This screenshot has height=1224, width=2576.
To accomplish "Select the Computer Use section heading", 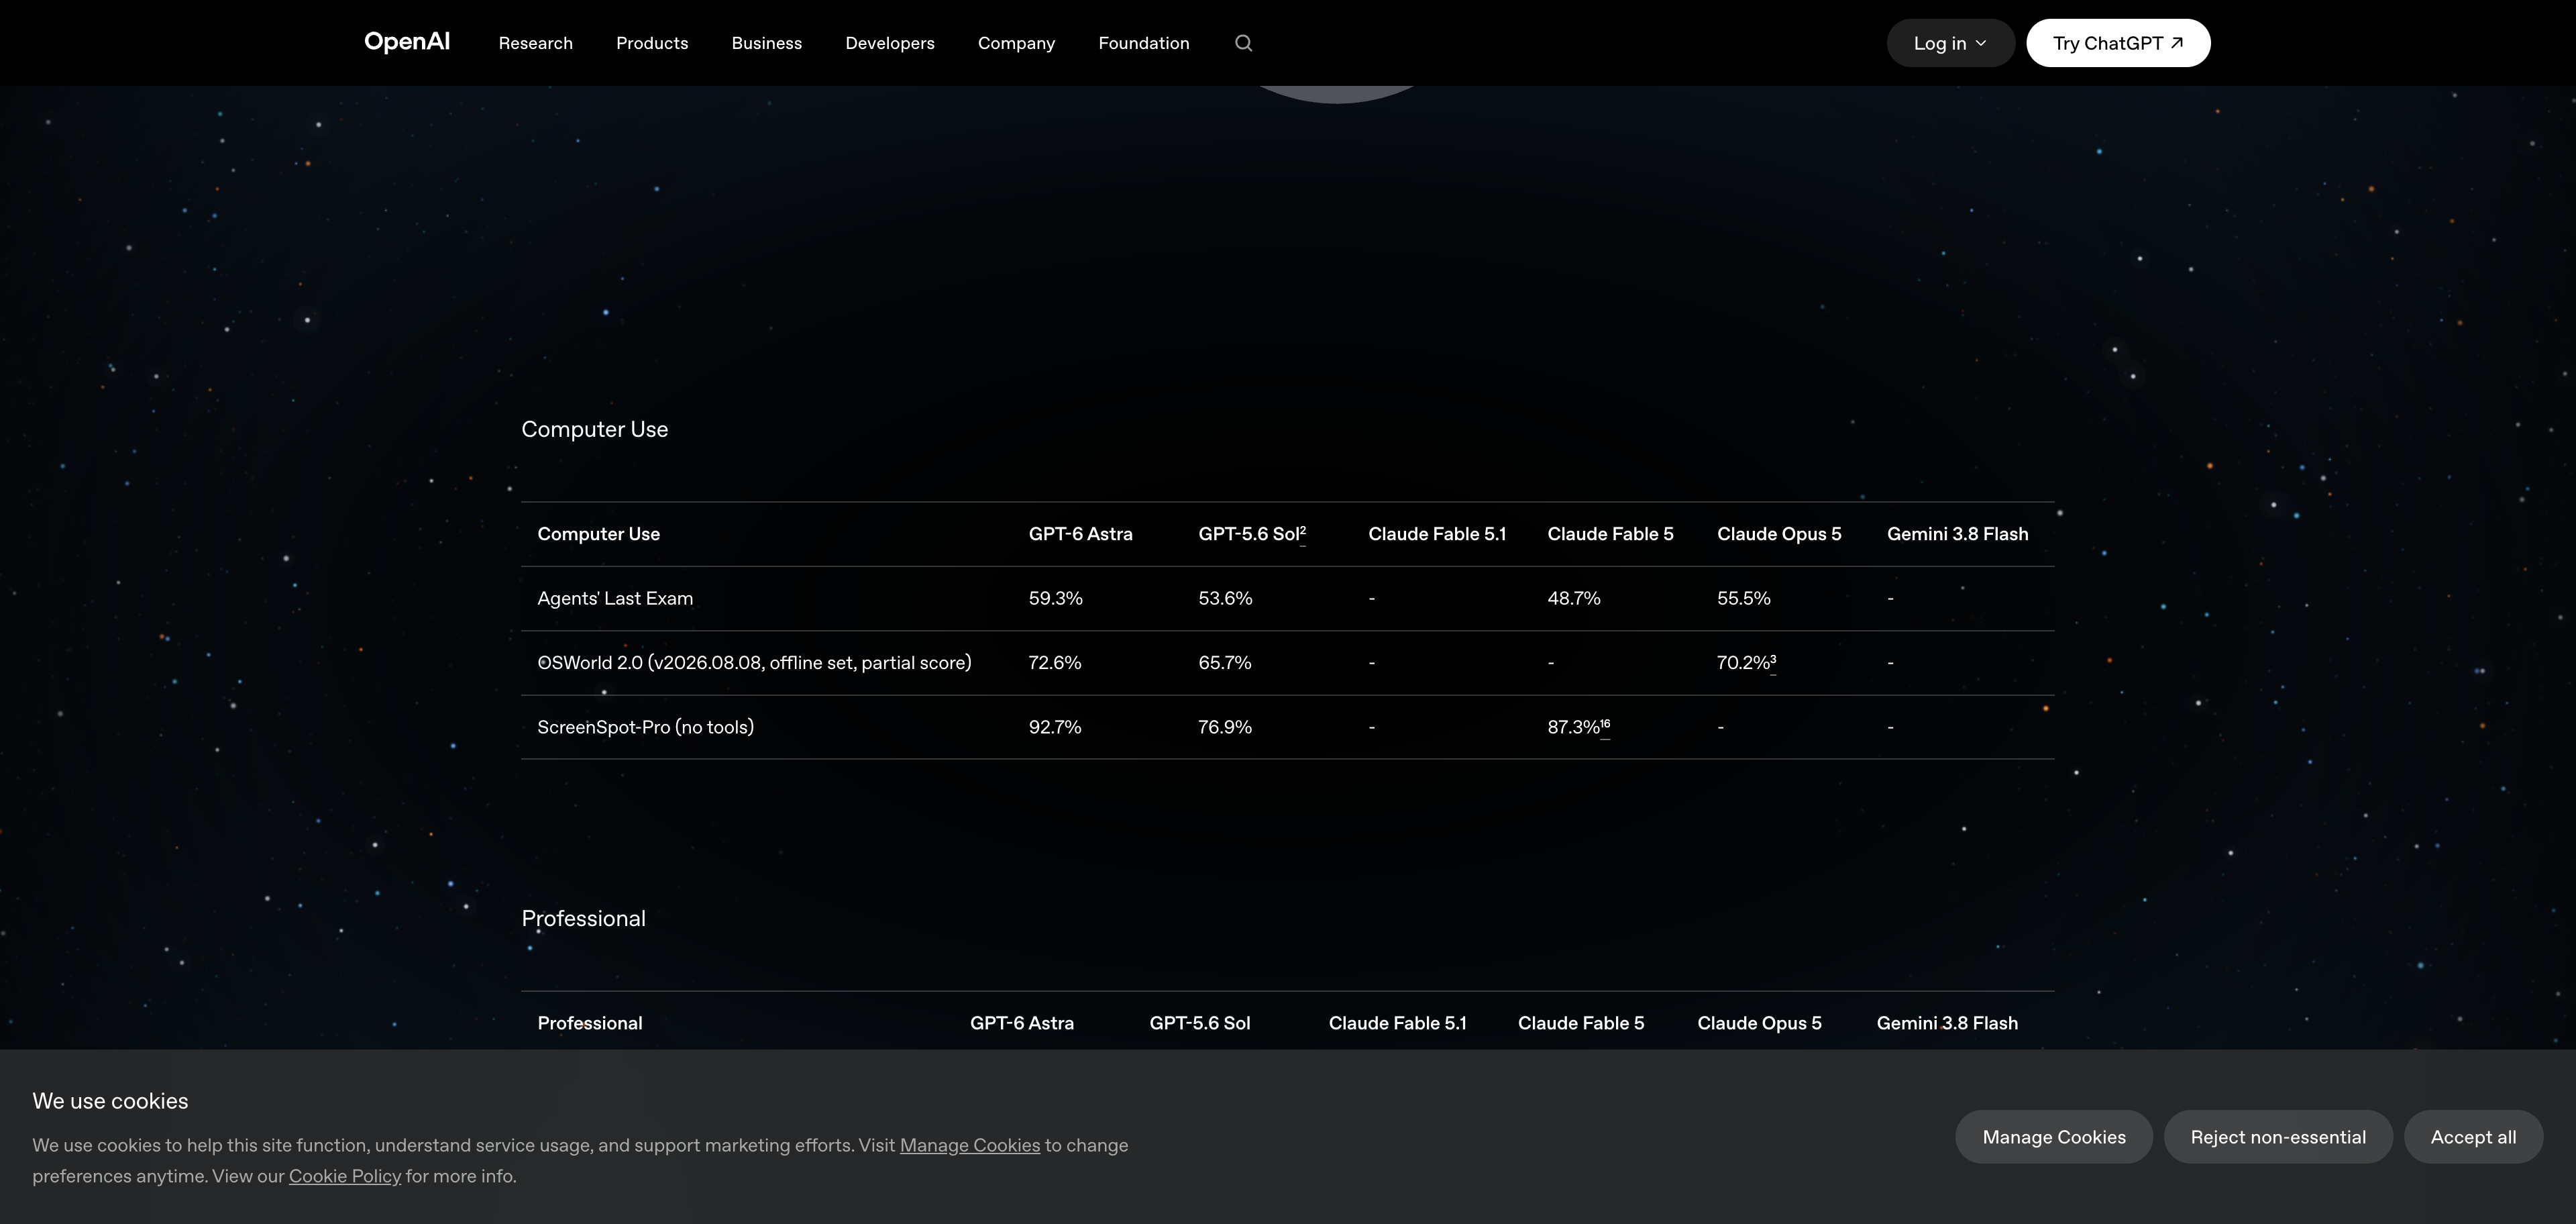I will 595,429.
